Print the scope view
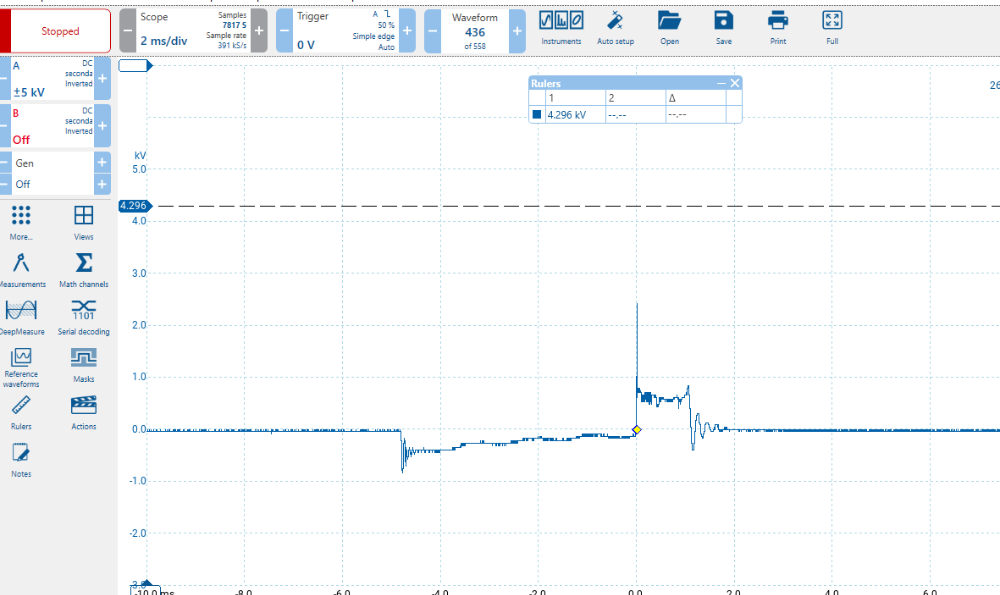This screenshot has width=1000, height=595. (x=778, y=28)
